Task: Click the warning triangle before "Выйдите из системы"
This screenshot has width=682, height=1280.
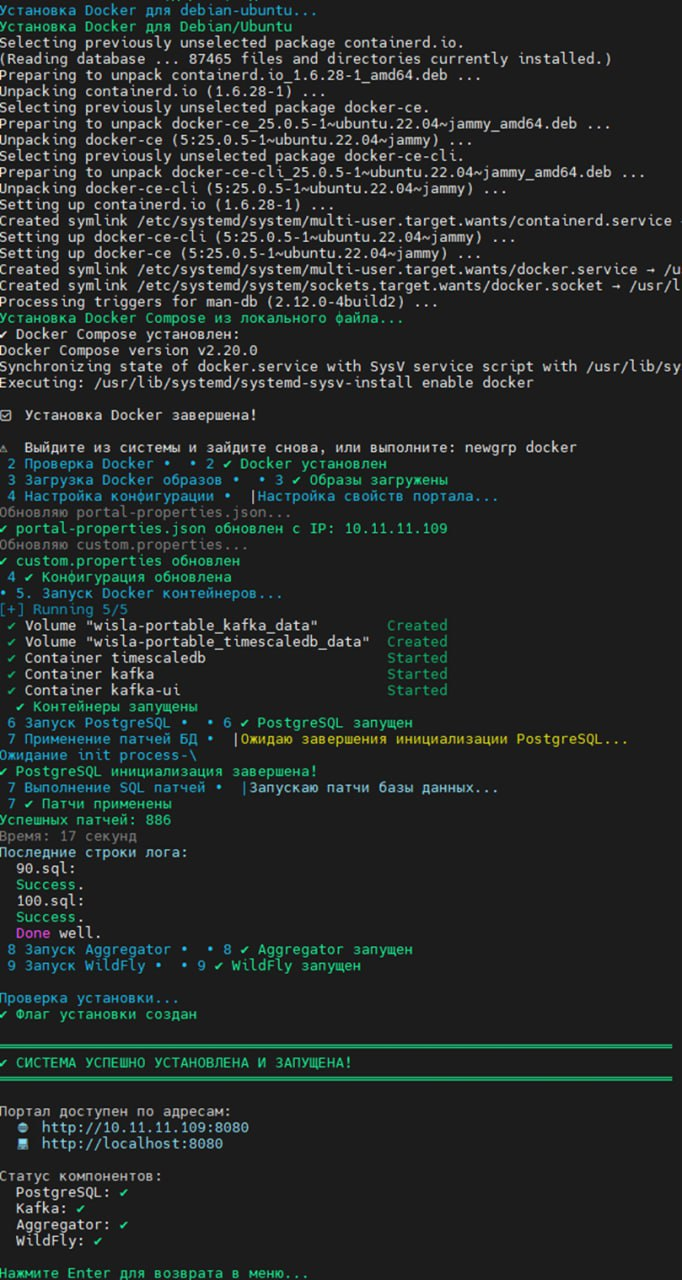Action: [5, 447]
